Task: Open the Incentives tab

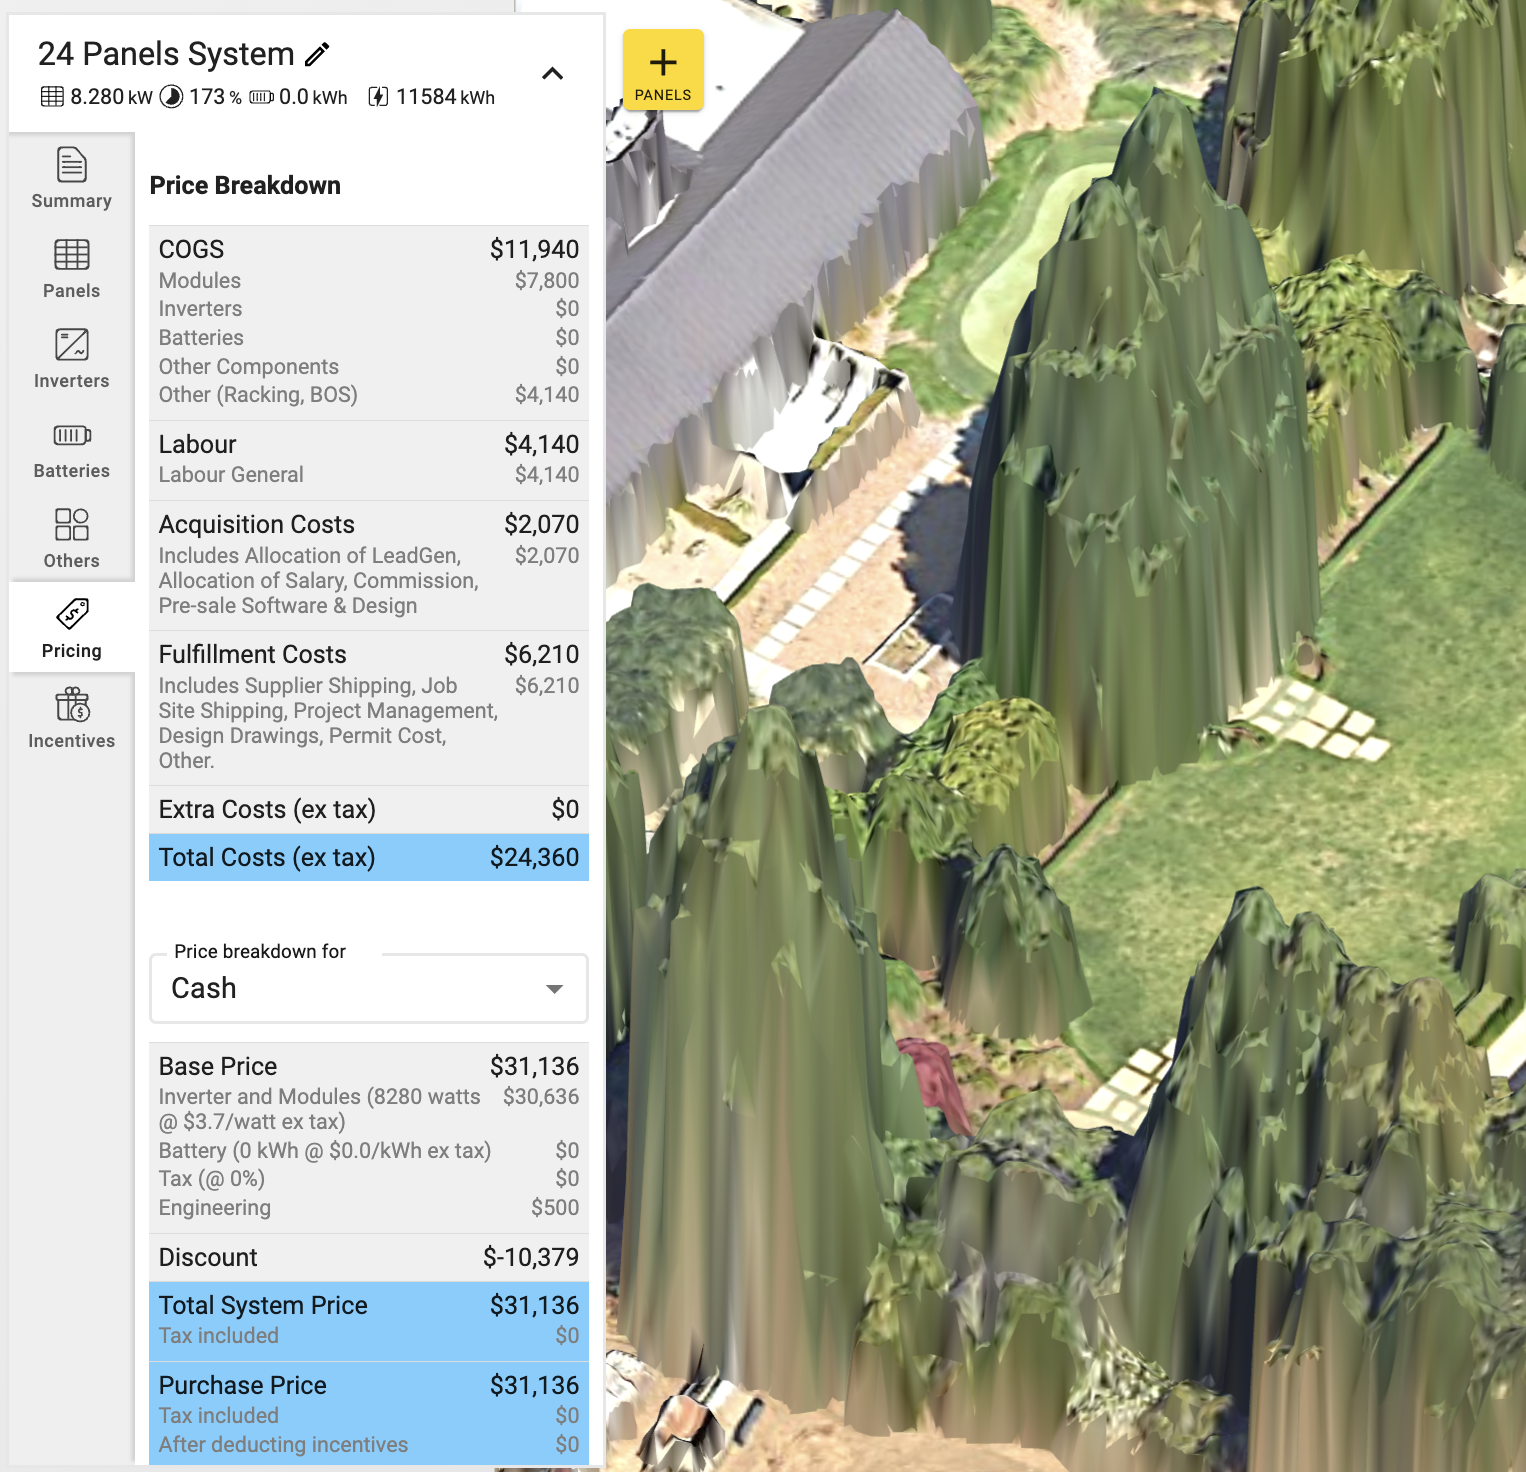Action: pos(72,718)
